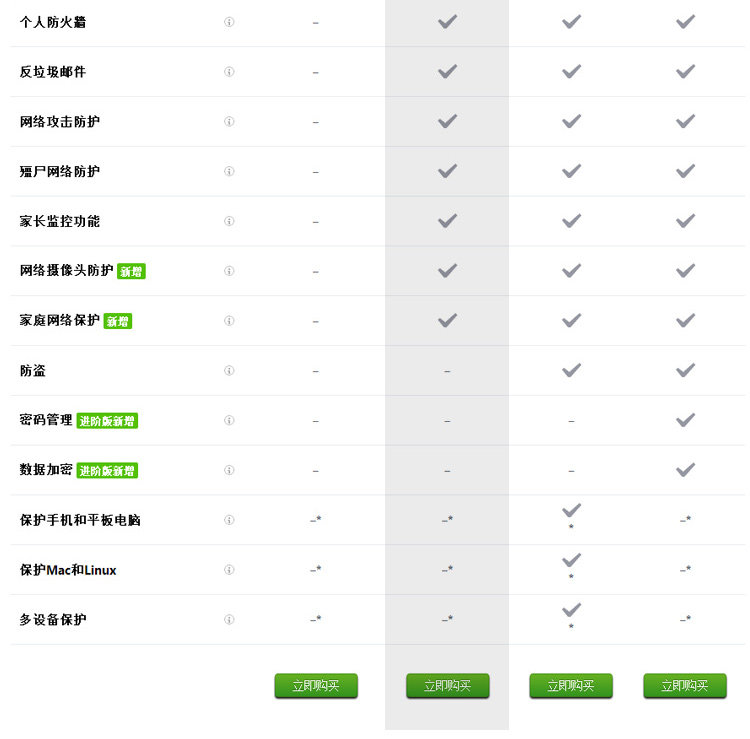
Task: Click the rightmost 立即购买 button
Action: [x=685, y=686]
